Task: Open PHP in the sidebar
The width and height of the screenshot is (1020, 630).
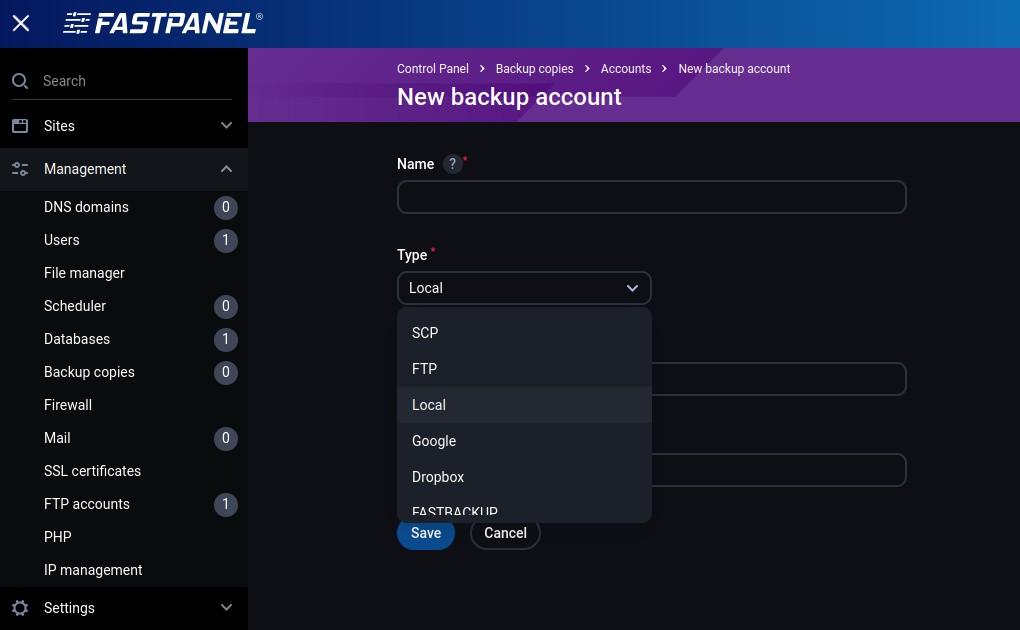Action: tap(58, 537)
